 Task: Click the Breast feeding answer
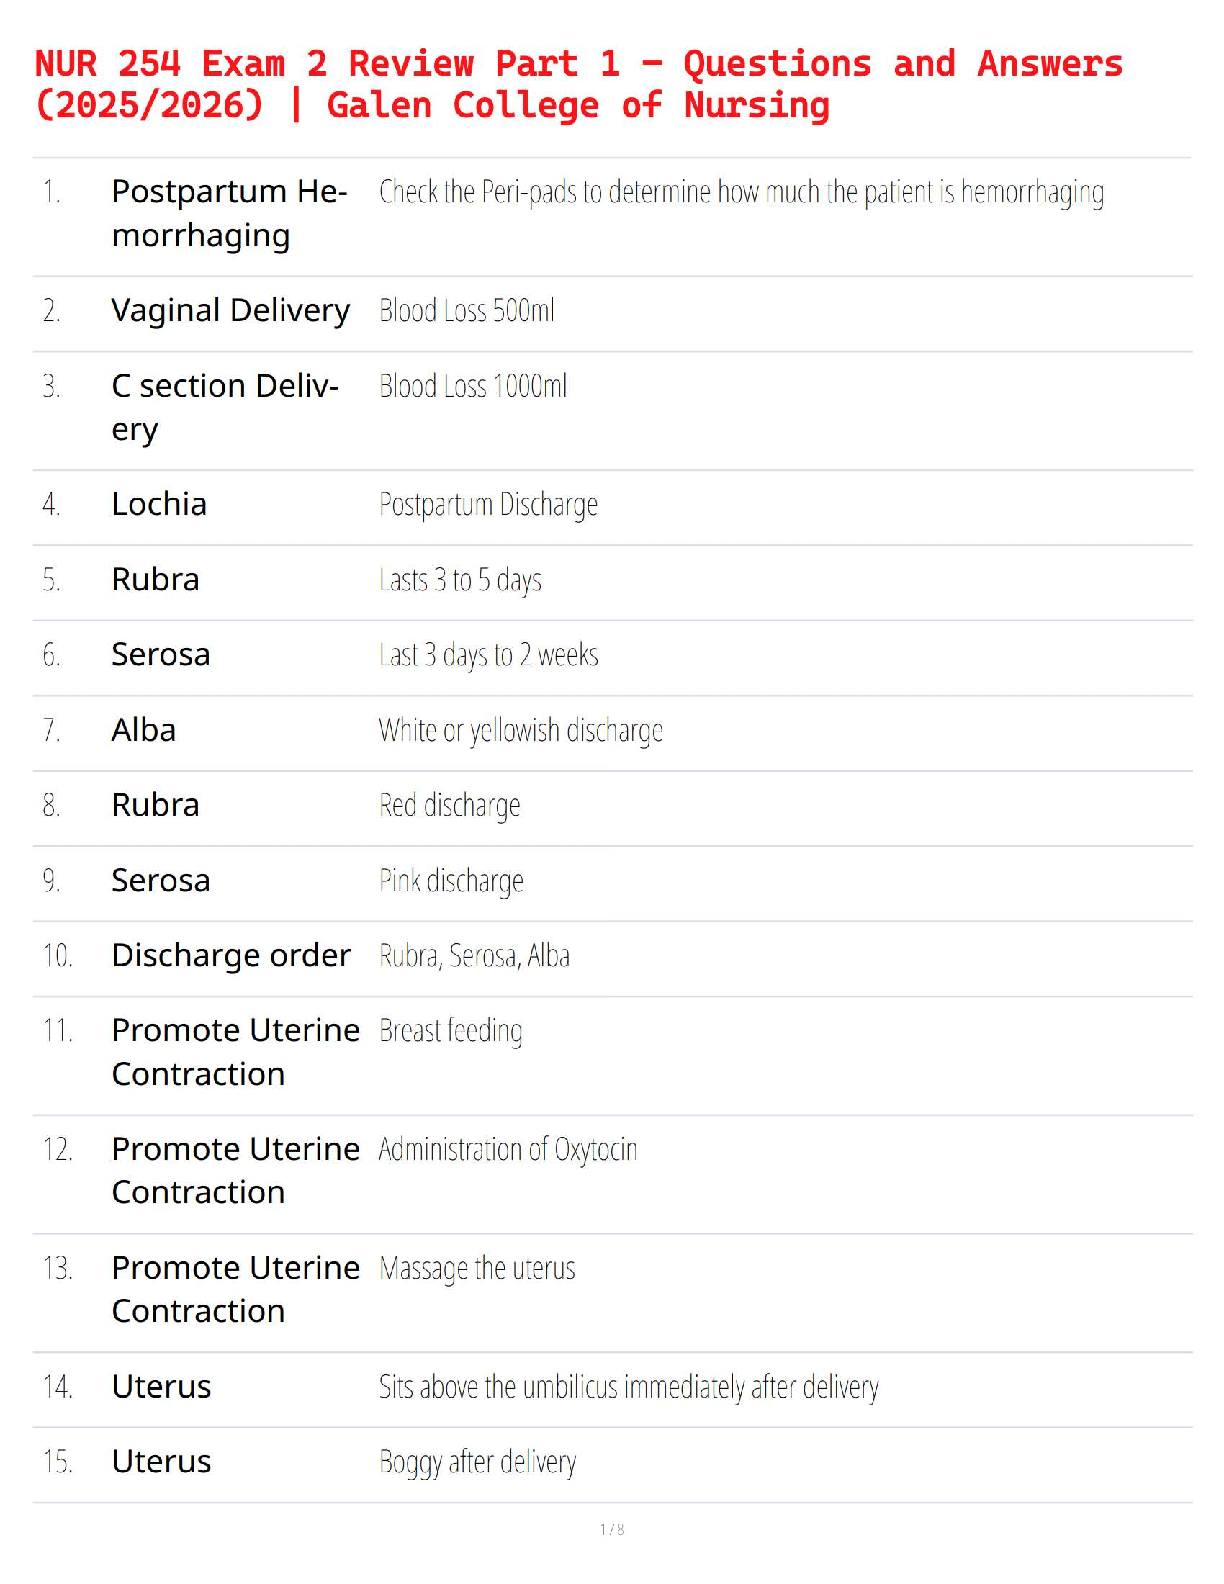tap(450, 1031)
